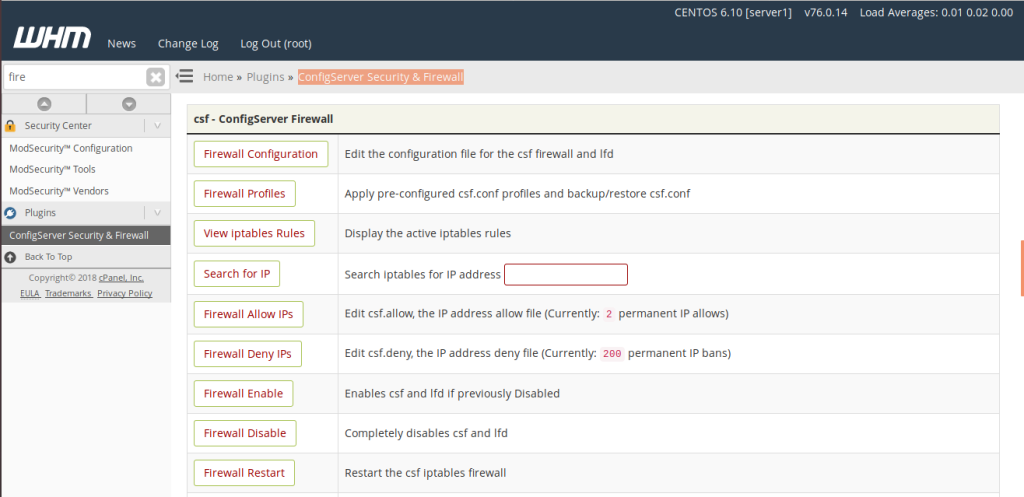
Task: Focus the IP address search input
Action: click(x=566, y=274)
